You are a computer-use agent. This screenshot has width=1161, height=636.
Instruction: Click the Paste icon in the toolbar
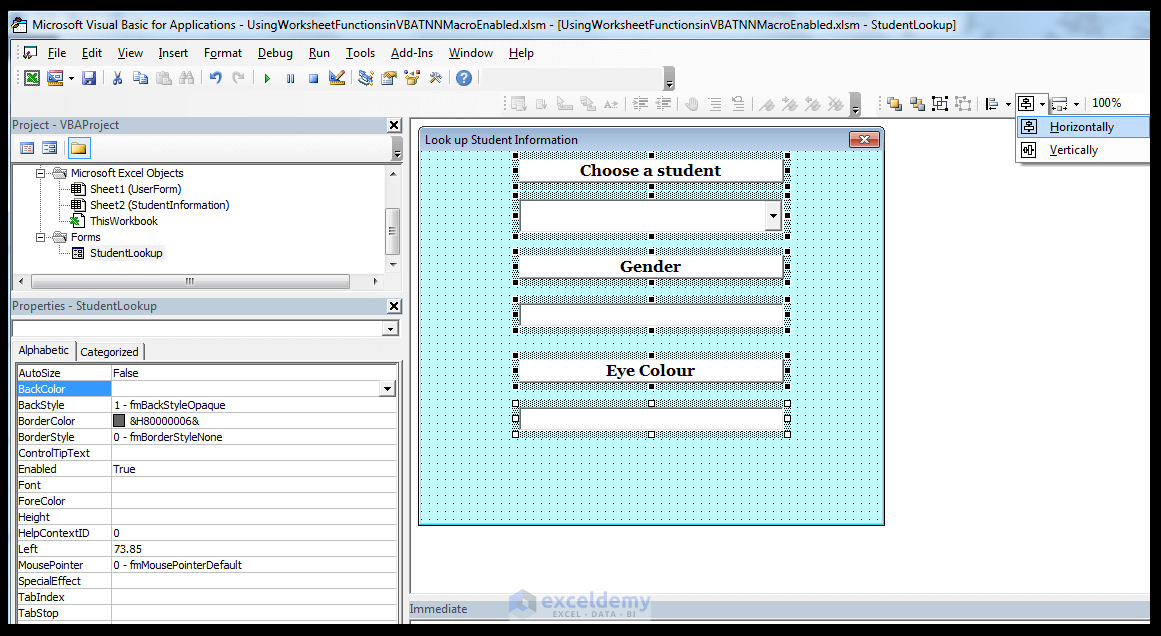(x=164, y=78)
